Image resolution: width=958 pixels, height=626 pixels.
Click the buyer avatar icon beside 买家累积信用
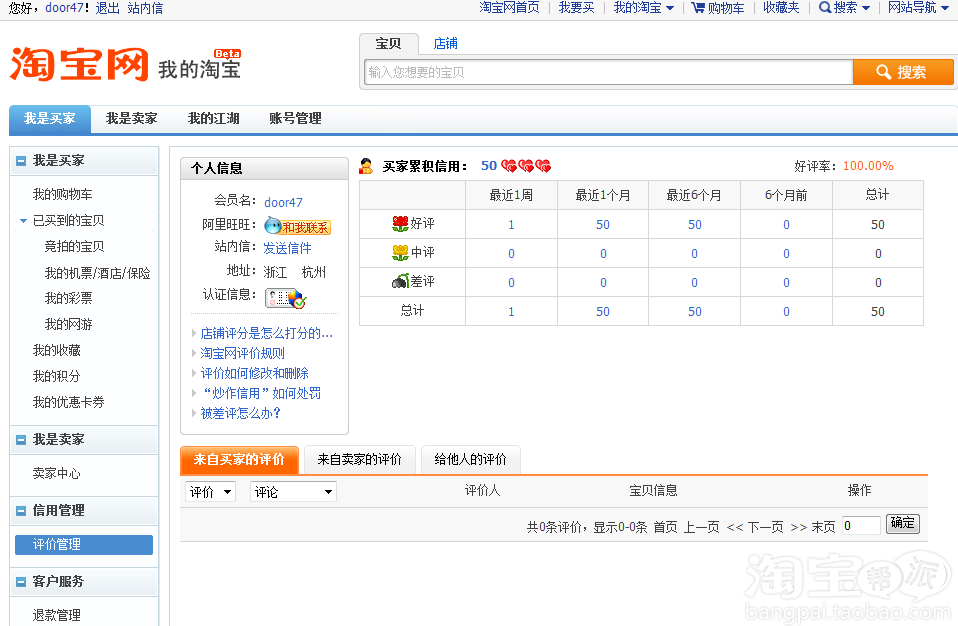click(x=366, y=166)
